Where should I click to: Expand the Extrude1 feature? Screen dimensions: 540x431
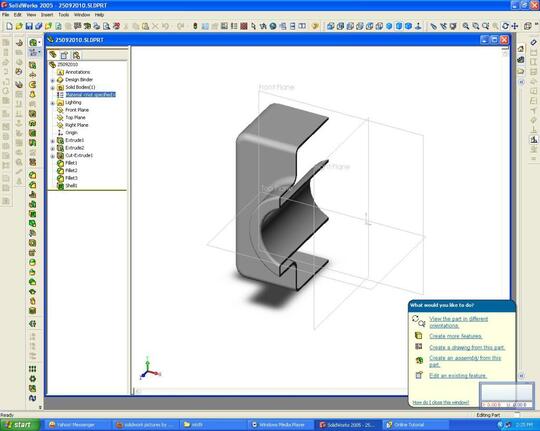click(53, 141)
